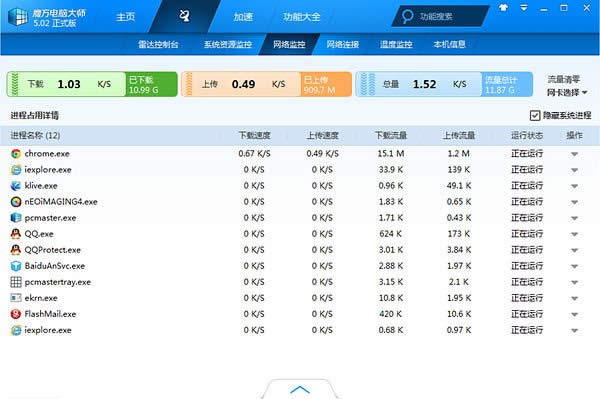Click the 功能搜索 search field
Viewport: 600px width, 399px height.
pyautogui.click(x=440, y=16)
